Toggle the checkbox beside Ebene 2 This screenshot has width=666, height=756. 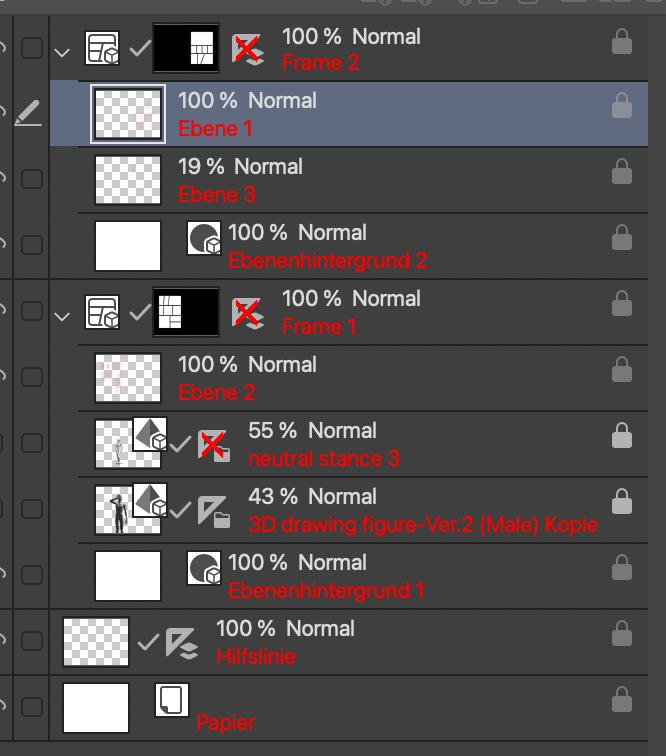32,378
